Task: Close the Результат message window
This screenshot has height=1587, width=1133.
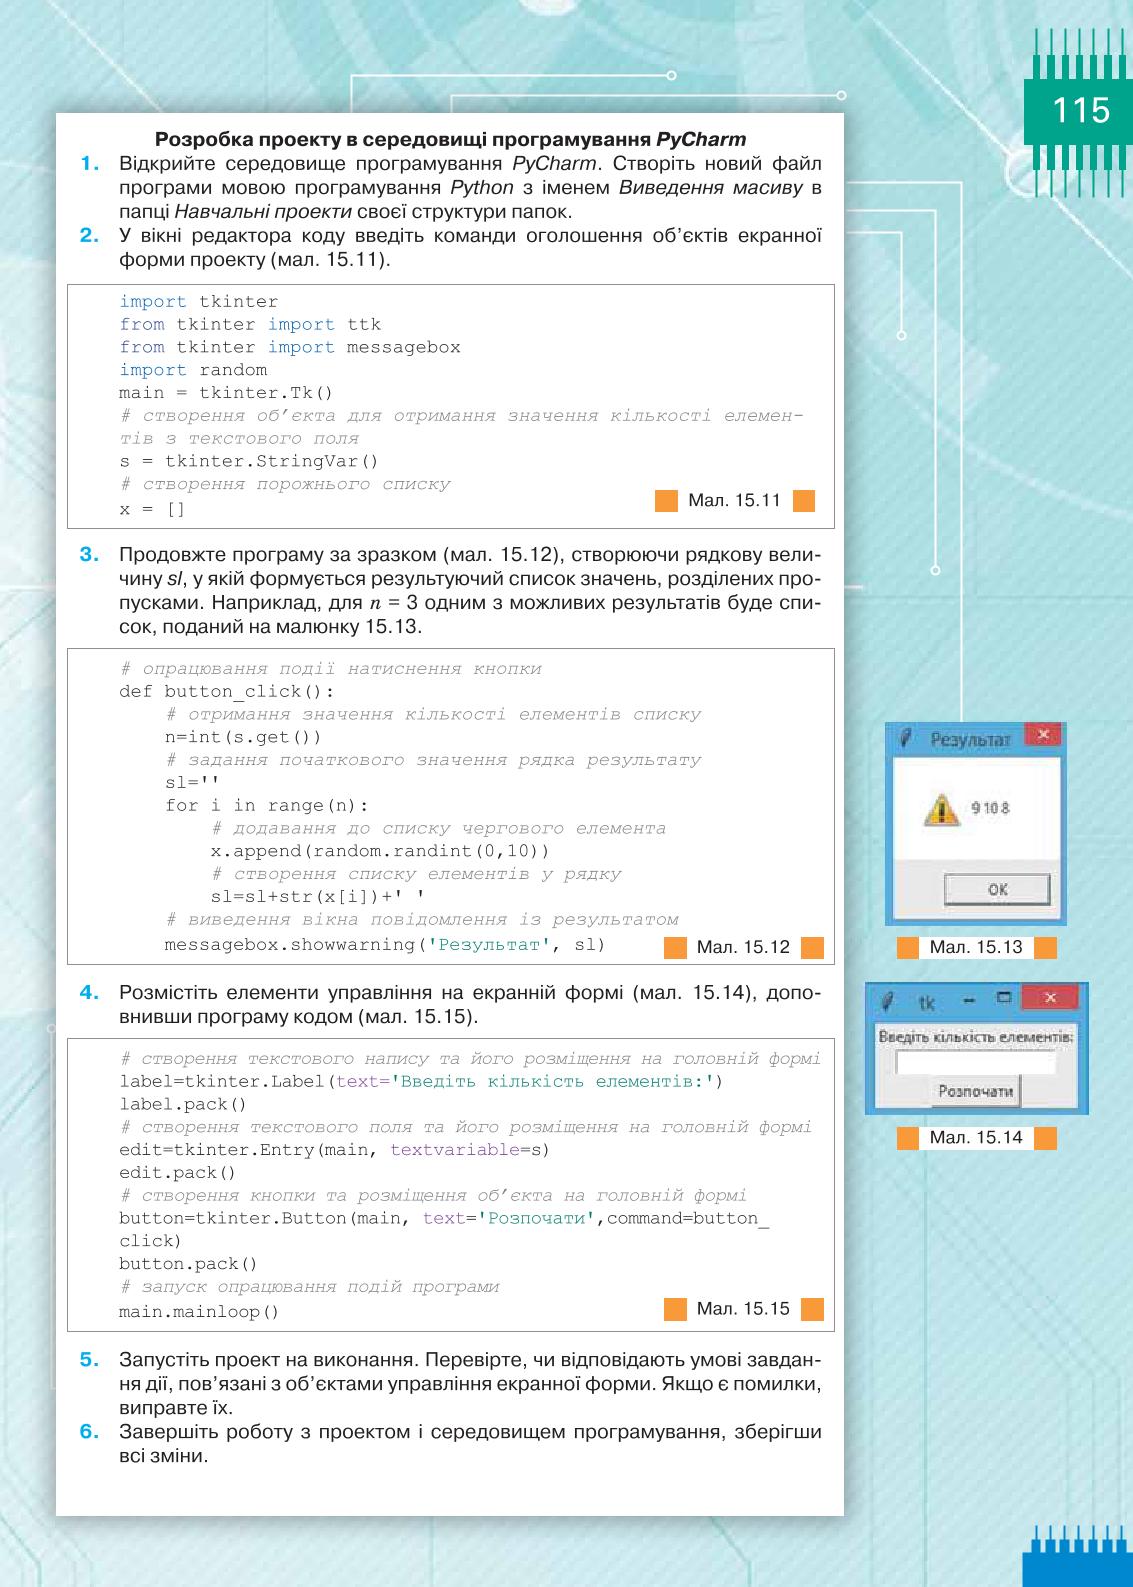Action: point(1043,735)
